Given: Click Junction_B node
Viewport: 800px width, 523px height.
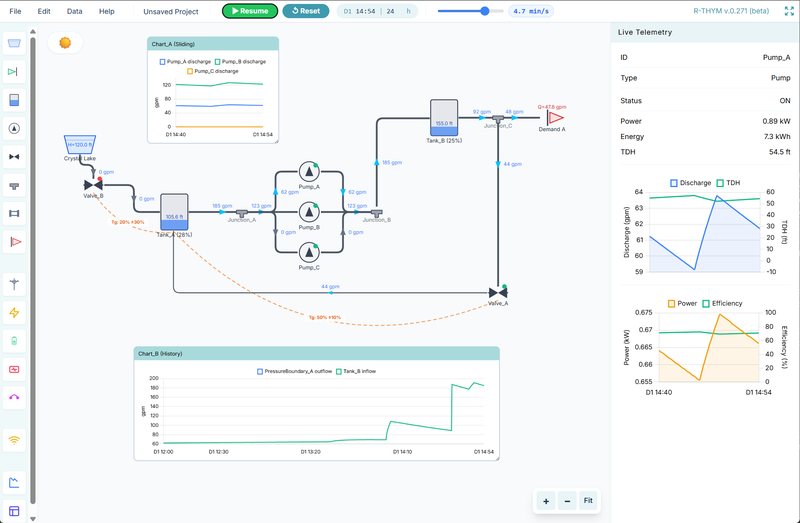Looking at the screenshot, I should click(x=377, y=213).
